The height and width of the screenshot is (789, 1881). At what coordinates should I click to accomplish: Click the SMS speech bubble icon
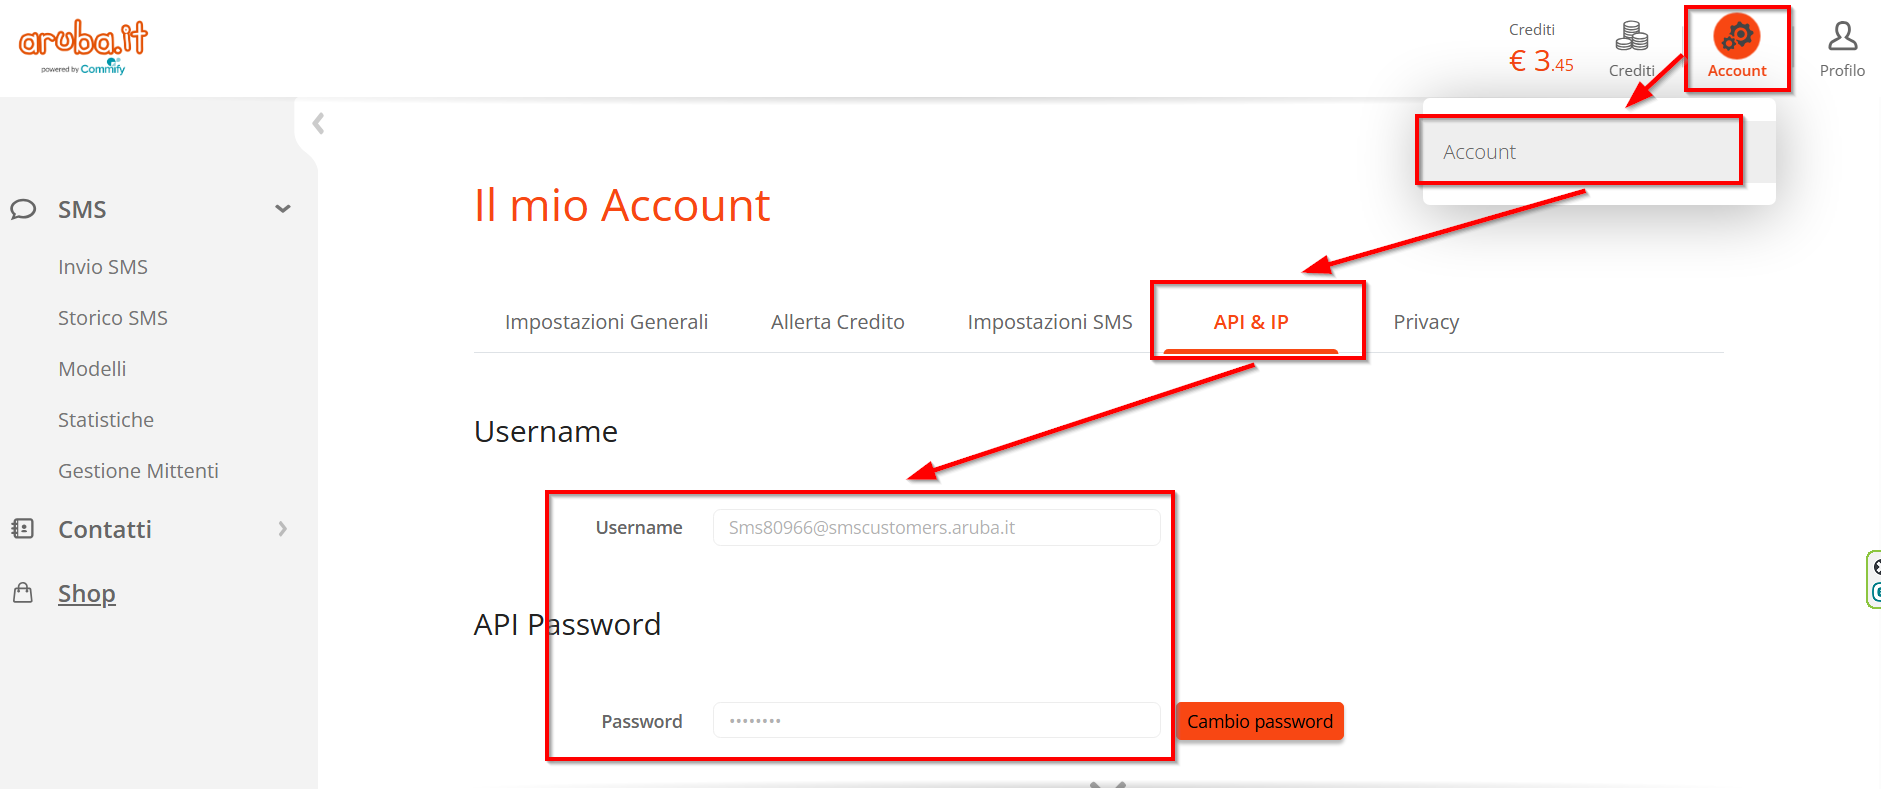23,209
